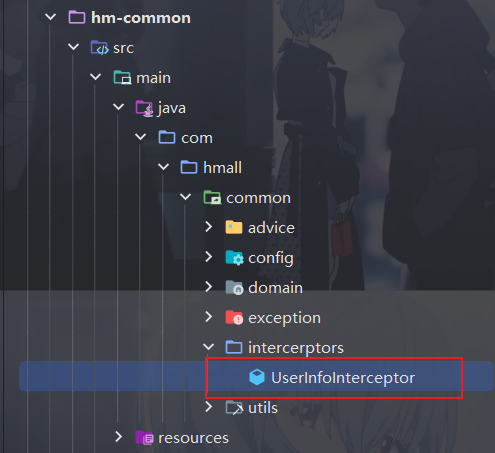Click the src source folder icon

tap(99, 47)
